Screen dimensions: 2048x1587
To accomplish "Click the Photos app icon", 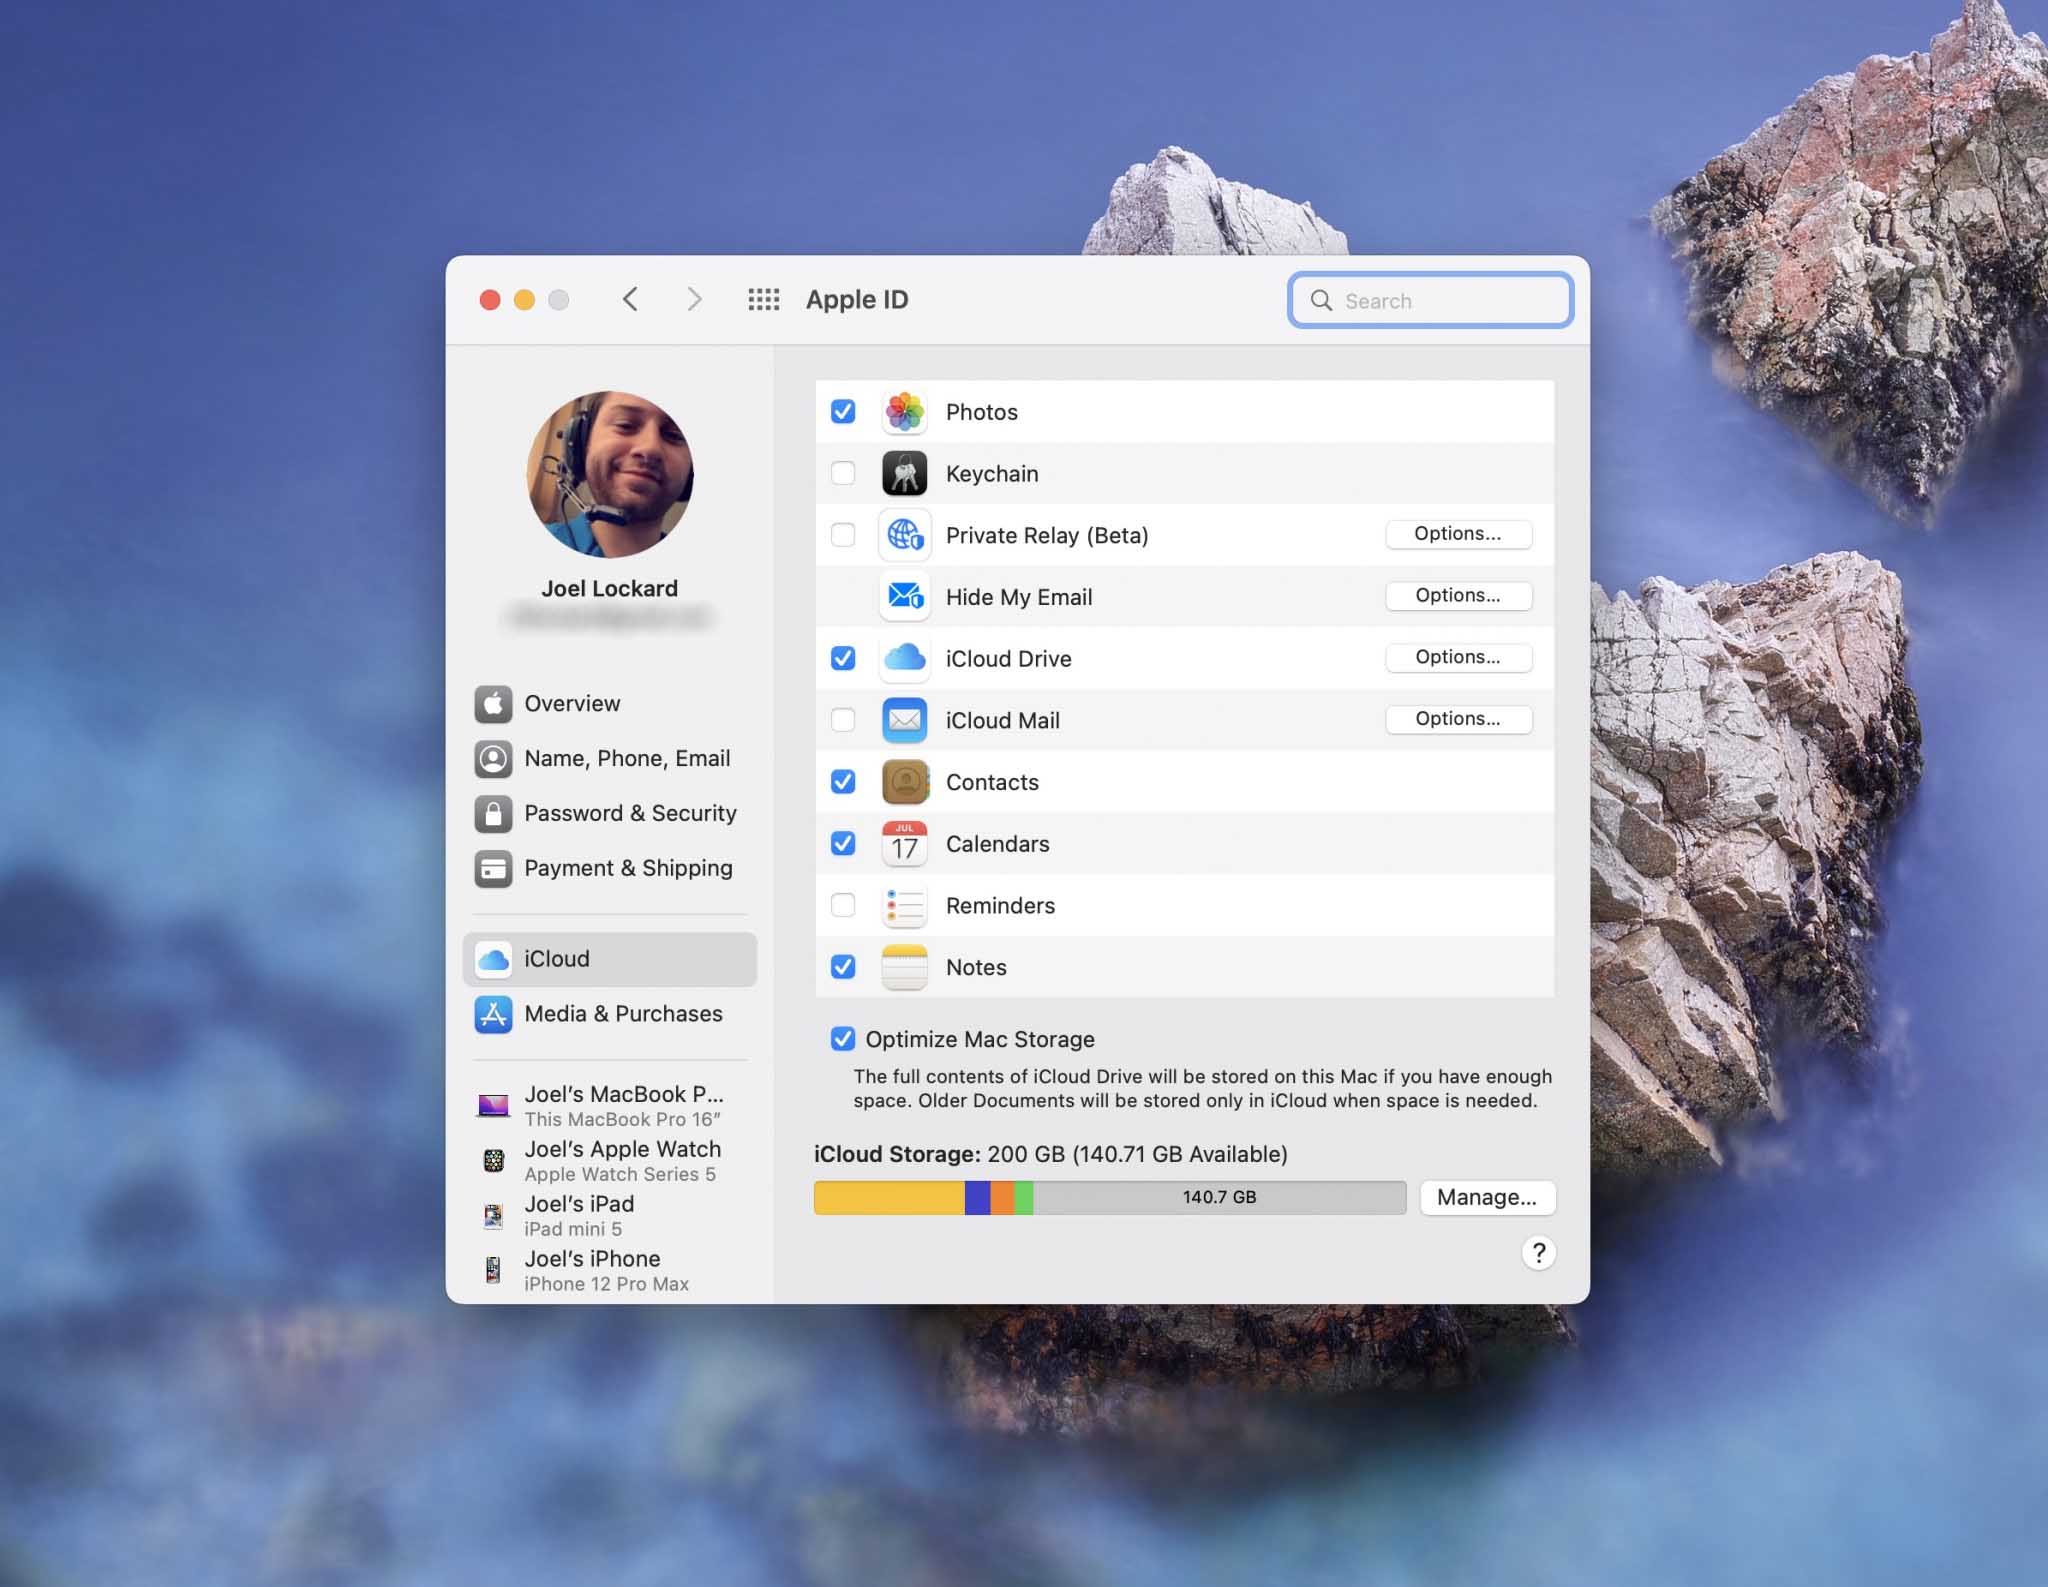I will tap(904, 412).
